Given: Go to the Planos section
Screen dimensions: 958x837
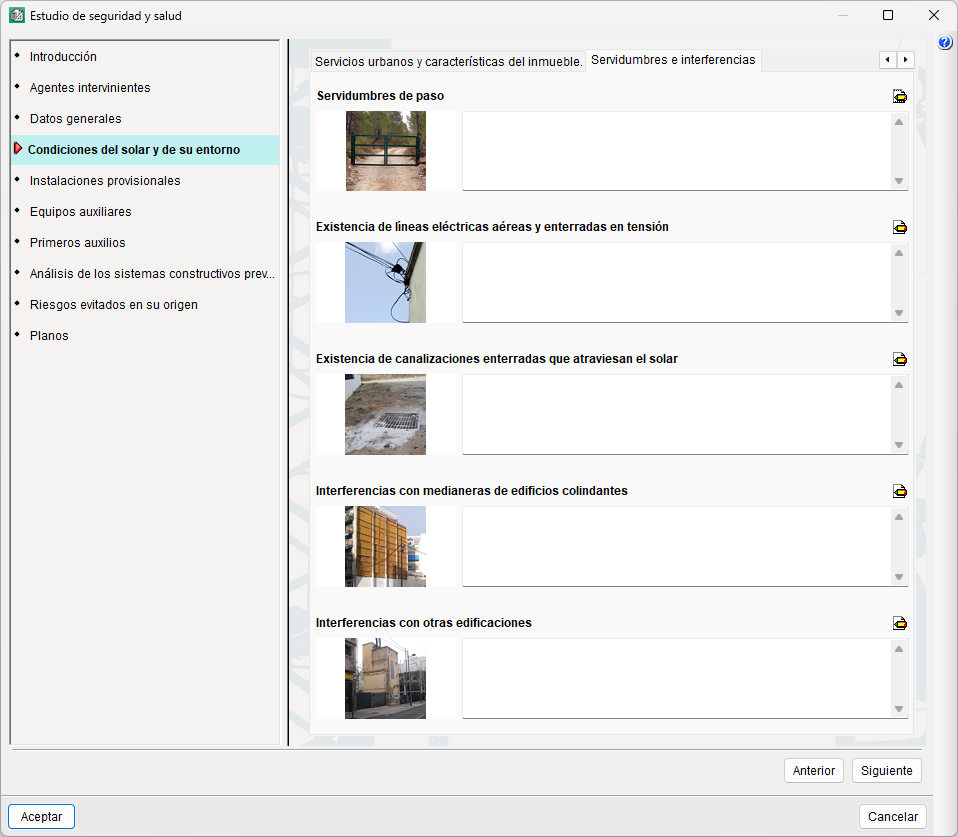Looking at the screenshot, I should (x=49, y=336).
